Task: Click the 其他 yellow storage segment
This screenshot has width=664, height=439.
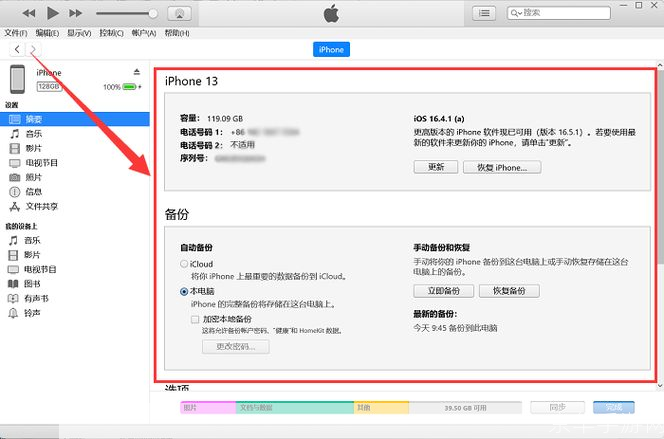Action: tap(382, 408)
